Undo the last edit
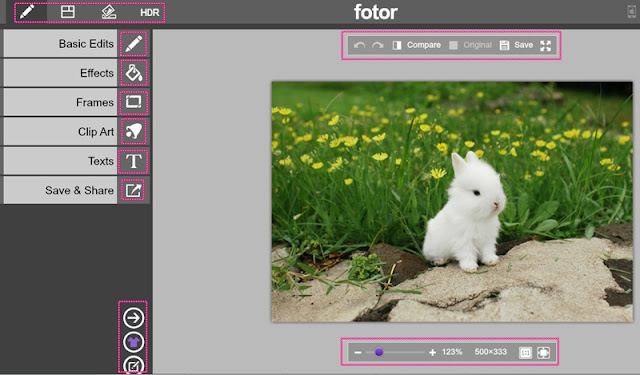Viewport: 640px width, 375px height. coord(359,45)
